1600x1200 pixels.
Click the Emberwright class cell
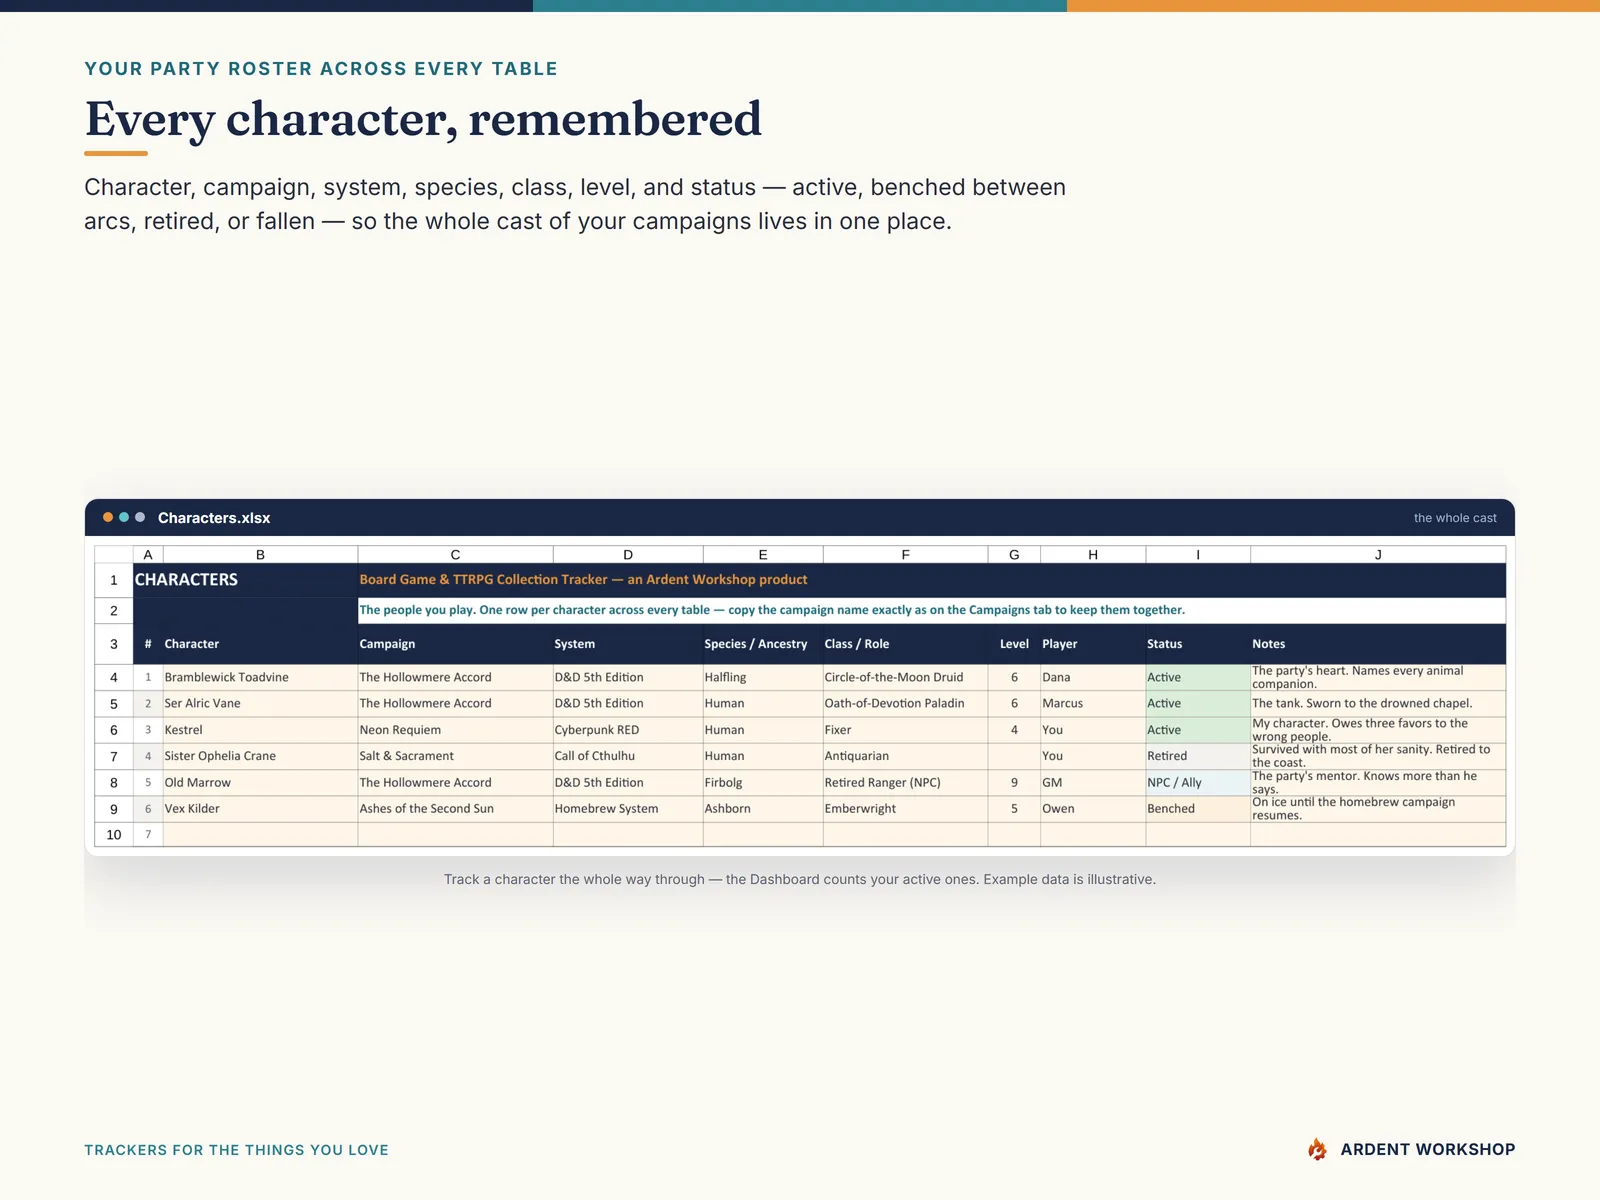(x=905, y=808)
